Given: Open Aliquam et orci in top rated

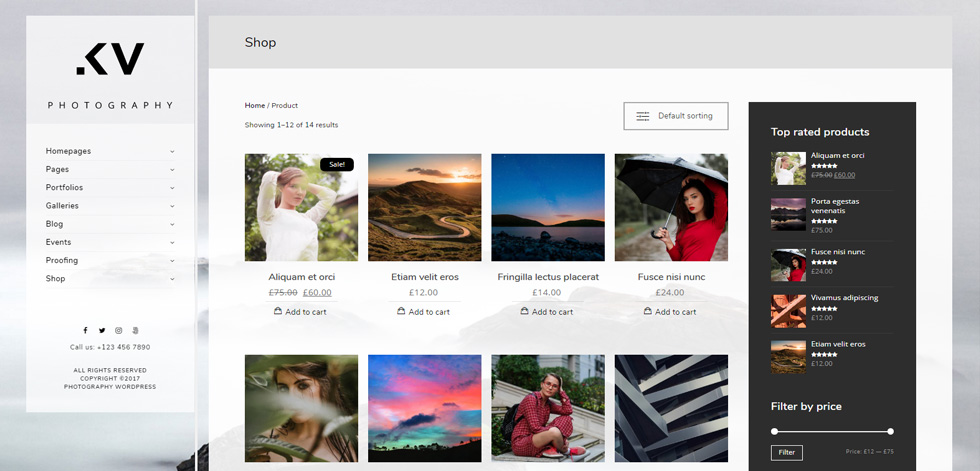Looking at the screenshot, I should (838, 156).
